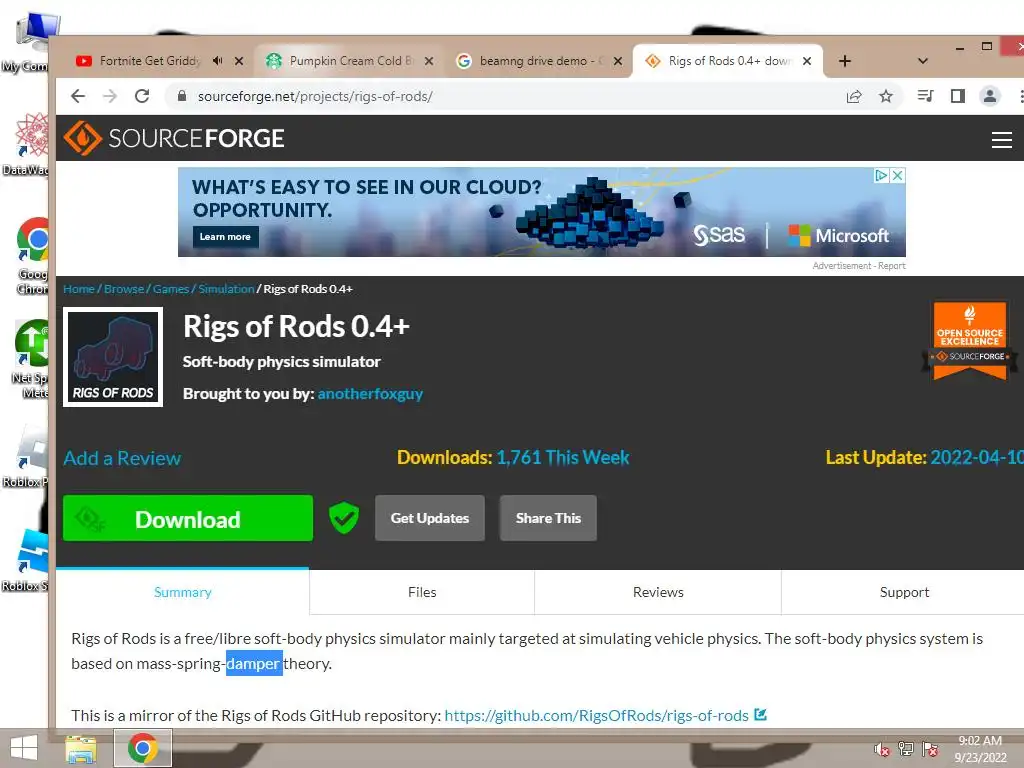Go forward with the browser arrow

point(110,97)
